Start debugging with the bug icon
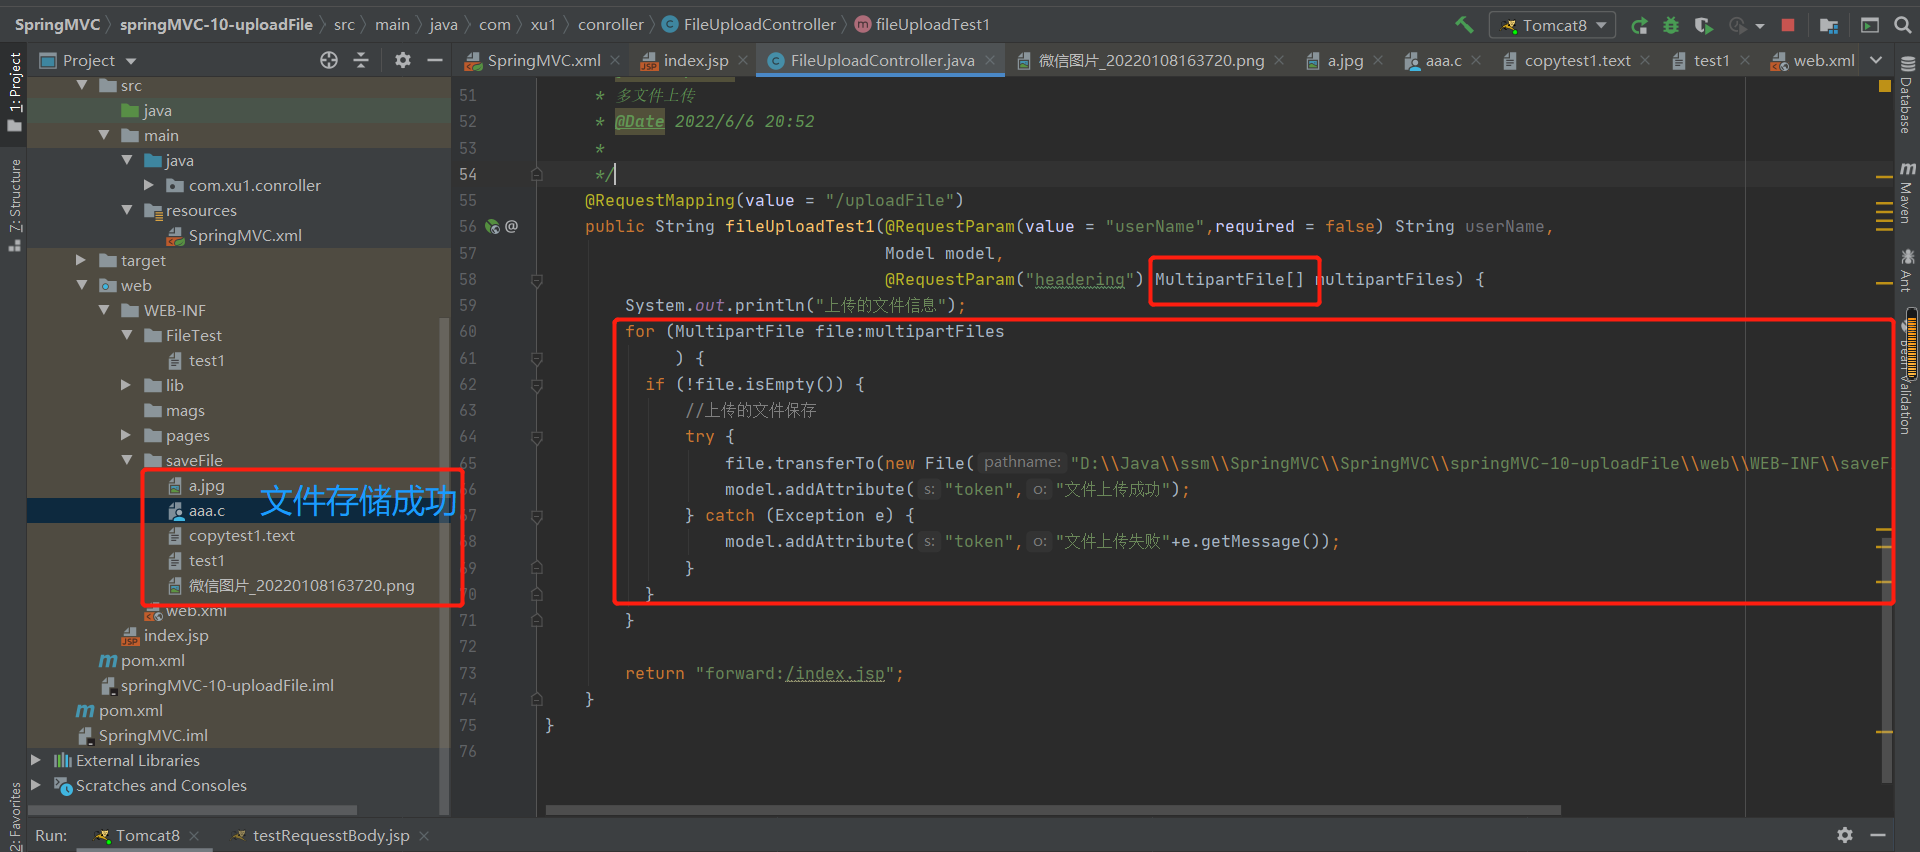The height and width of the screenshot is (852, 1920). coord(1671,25)
